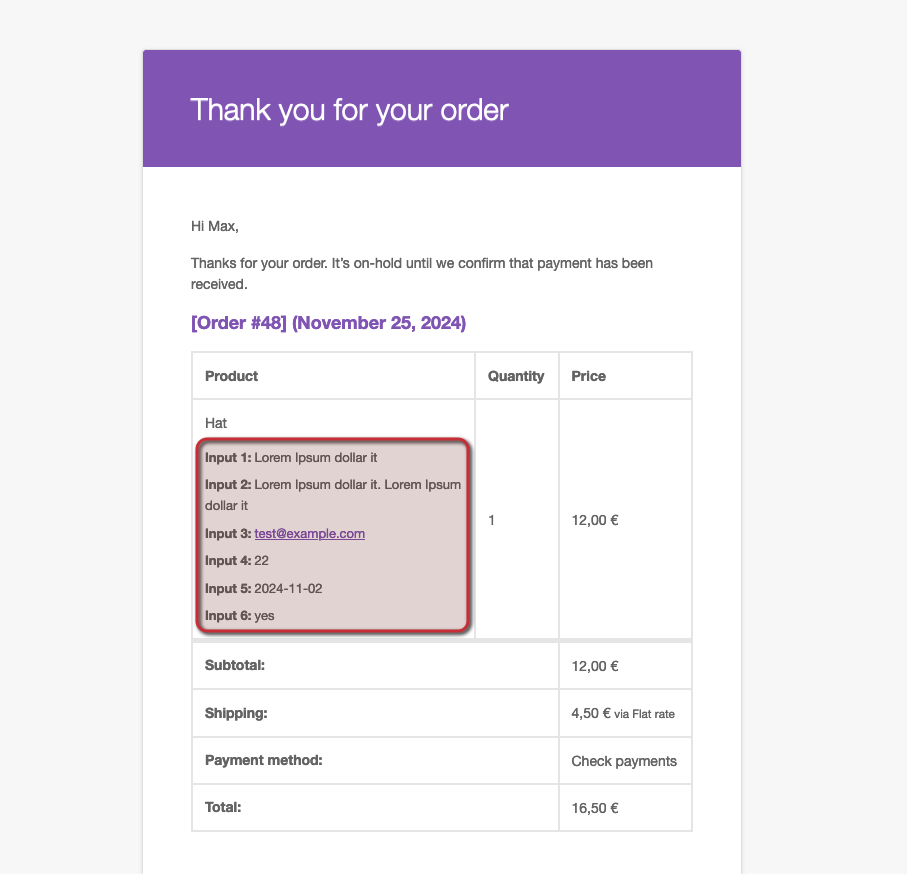Click the Input 6 value yes

(264, 616)
